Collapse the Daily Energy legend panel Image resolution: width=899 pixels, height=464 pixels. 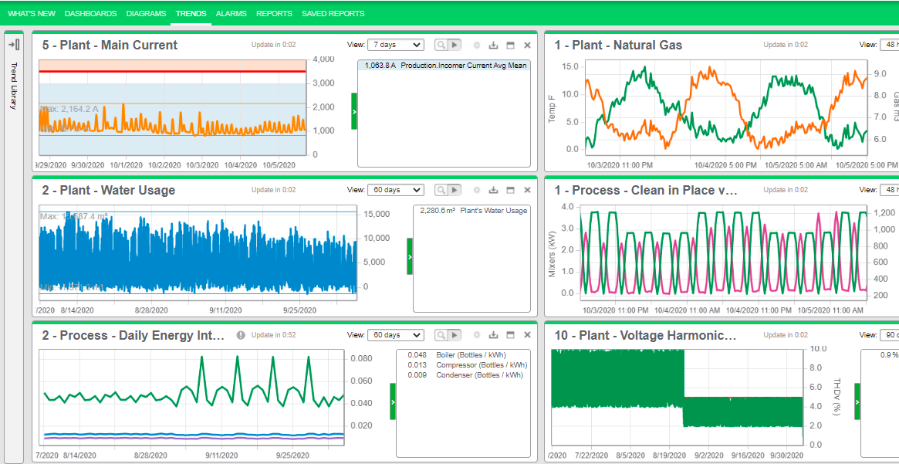pos(393,401)
